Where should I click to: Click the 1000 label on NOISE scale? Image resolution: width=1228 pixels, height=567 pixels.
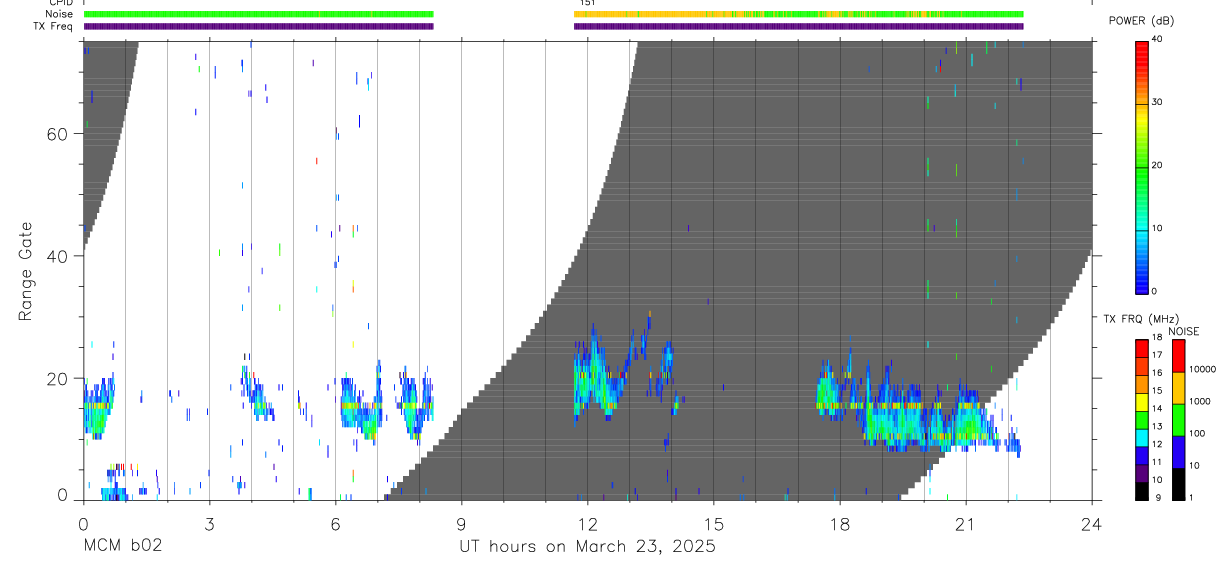tap(1199, 402)
